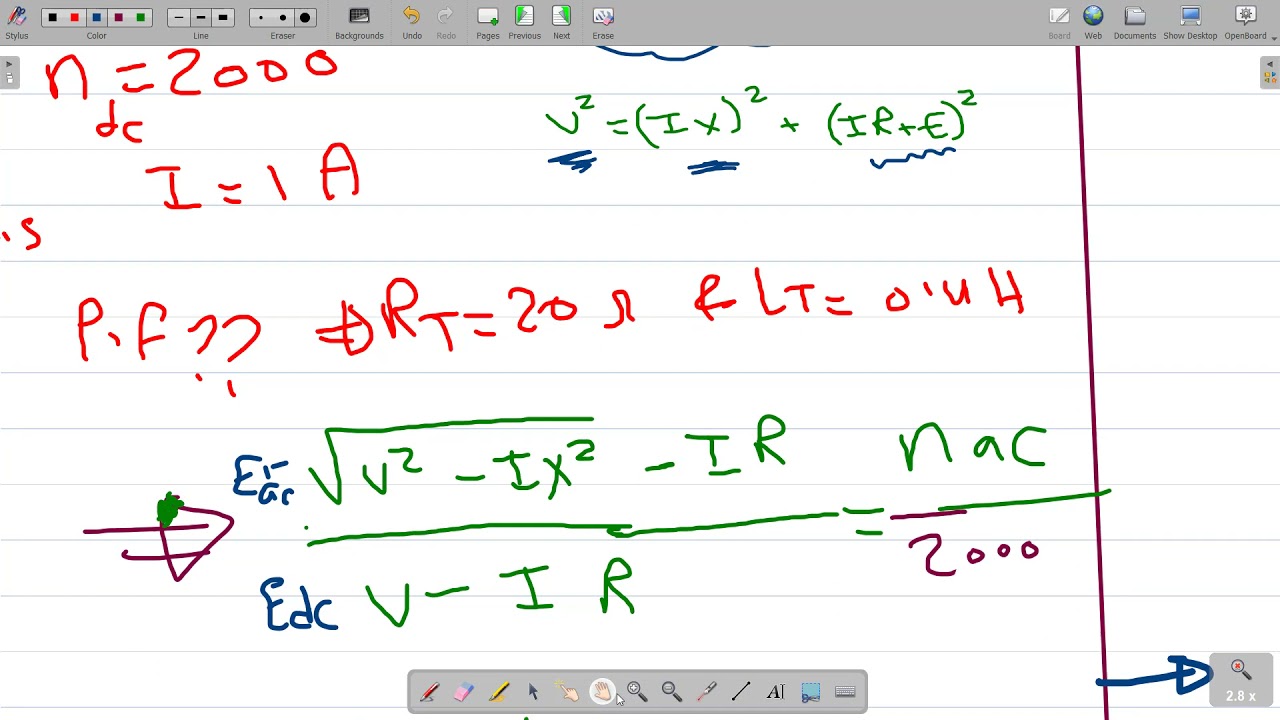This screenshot has height=720, width=1280.
Task: Select the purple pen color
Action: [x=119, y=18]
